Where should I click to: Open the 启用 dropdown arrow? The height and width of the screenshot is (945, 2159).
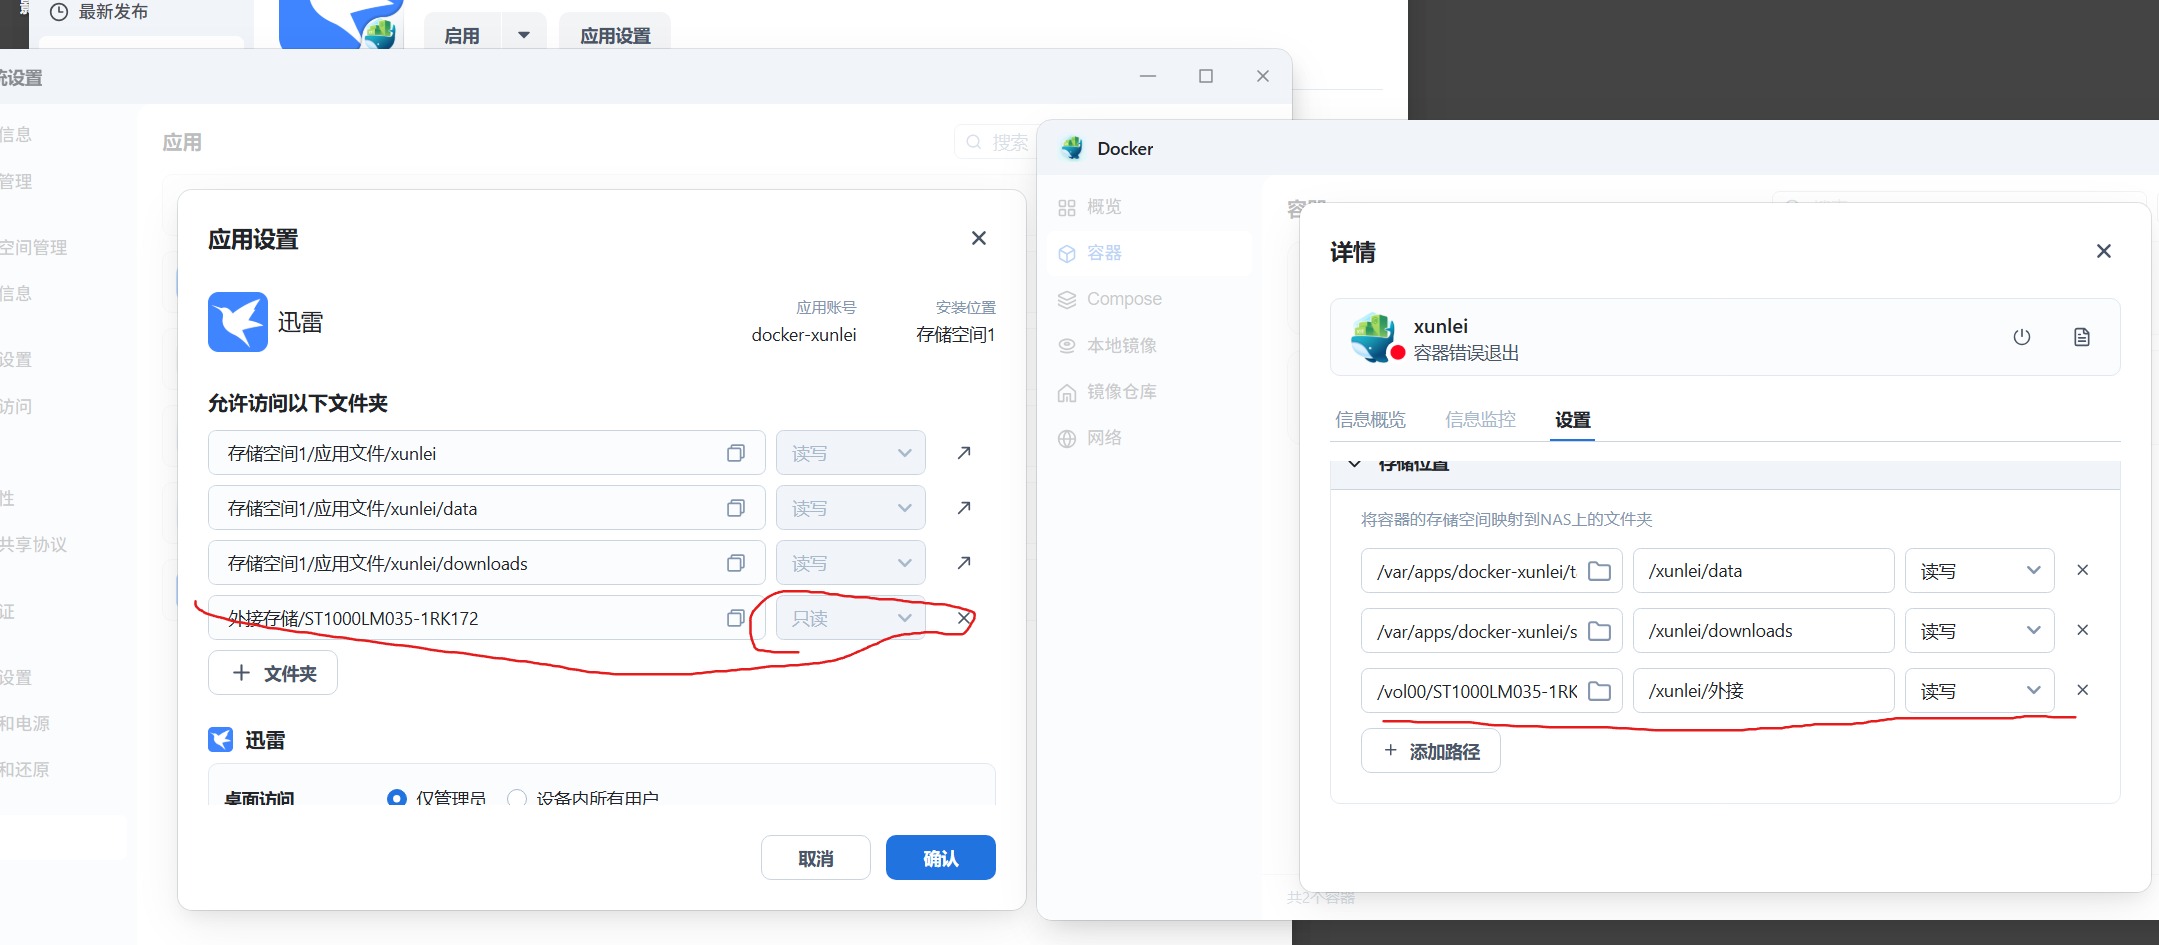coord(524,35)
